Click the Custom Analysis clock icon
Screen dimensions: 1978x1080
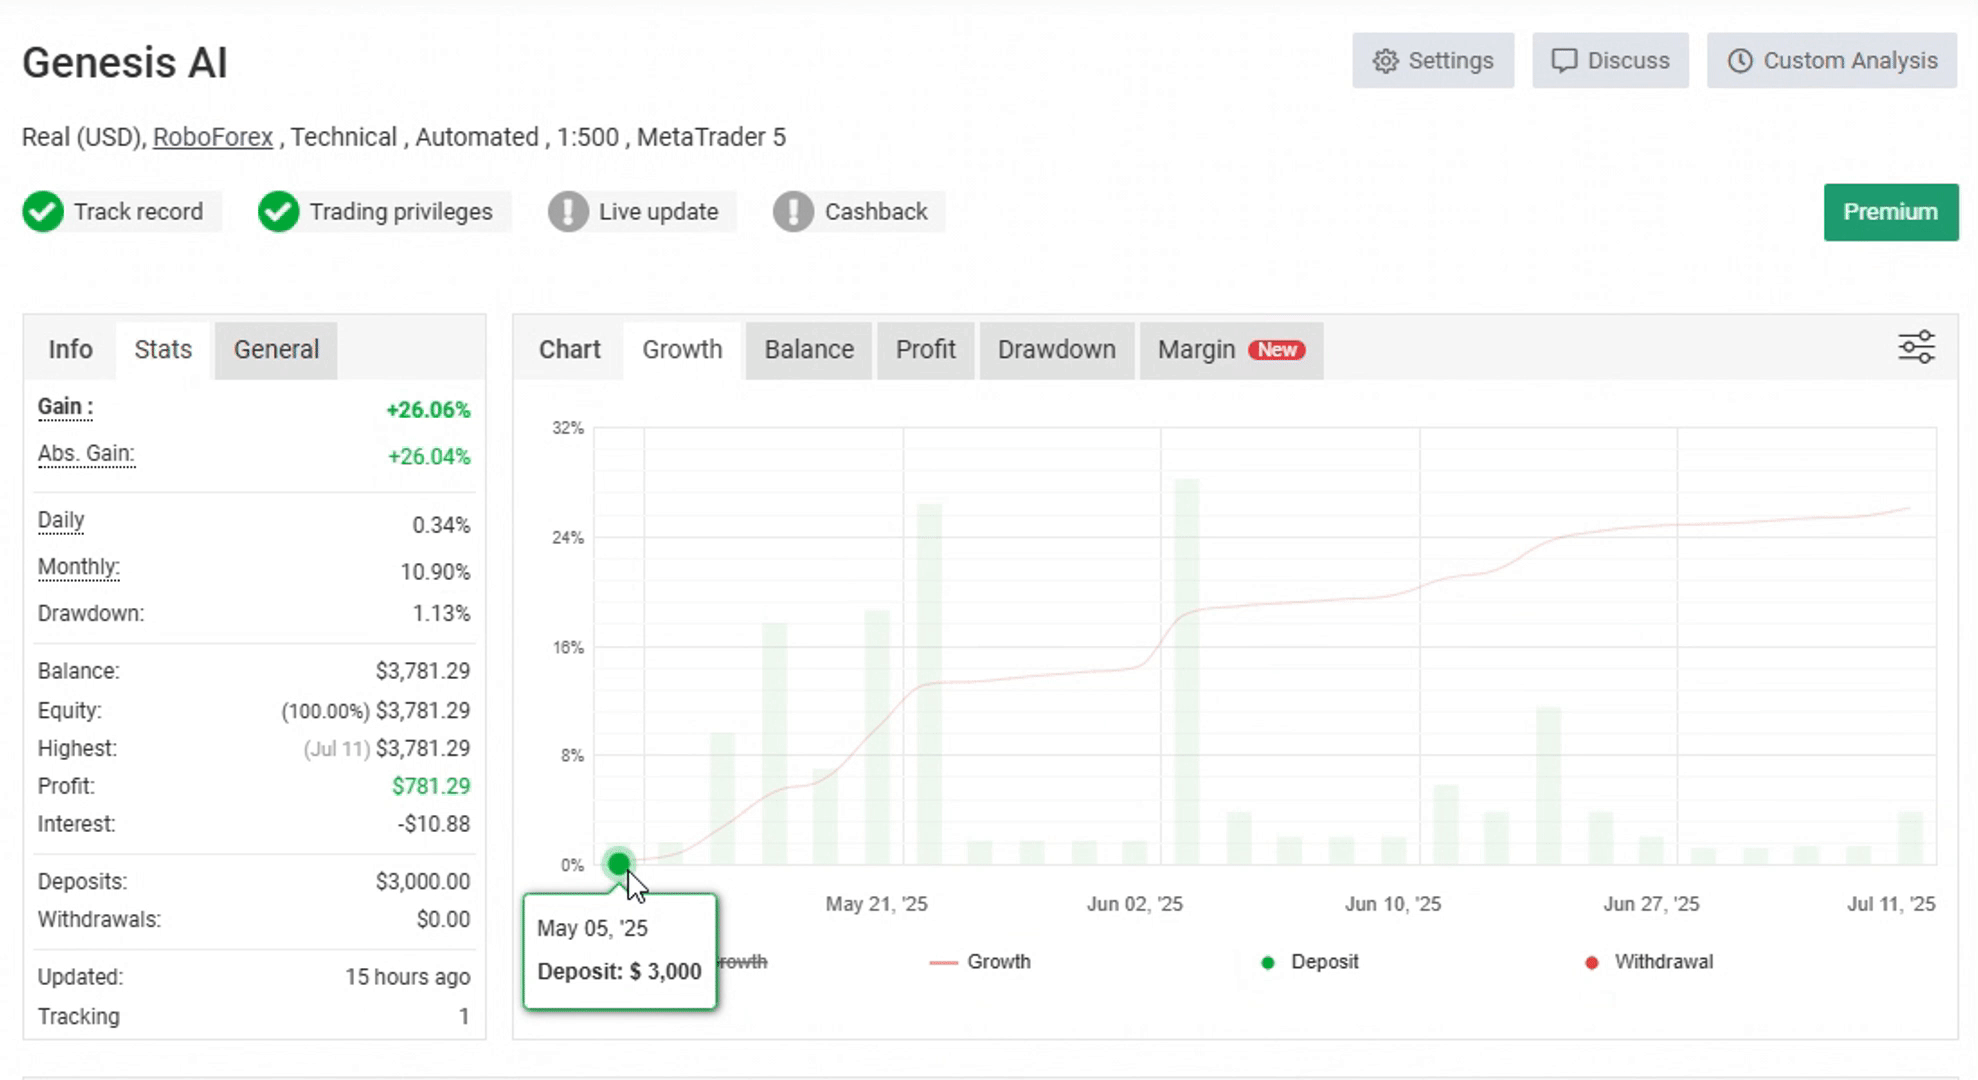pos(1740,61)
